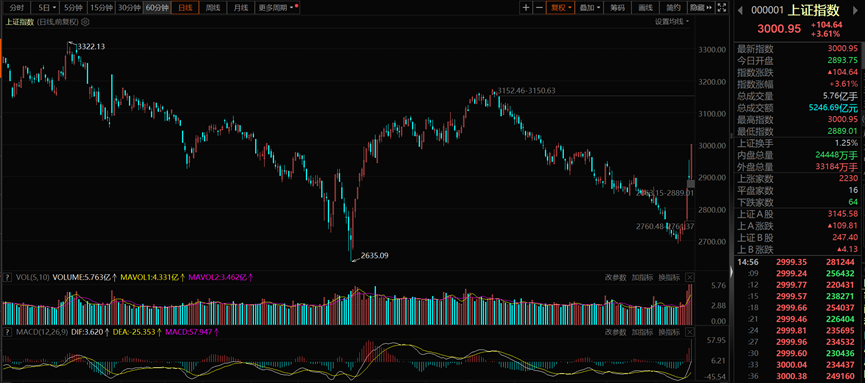Click 换指标 in the MACD panel
Image resolution: width=865 pixels, height=383 pixels.
pyautogui.click(x=669, y=332)
